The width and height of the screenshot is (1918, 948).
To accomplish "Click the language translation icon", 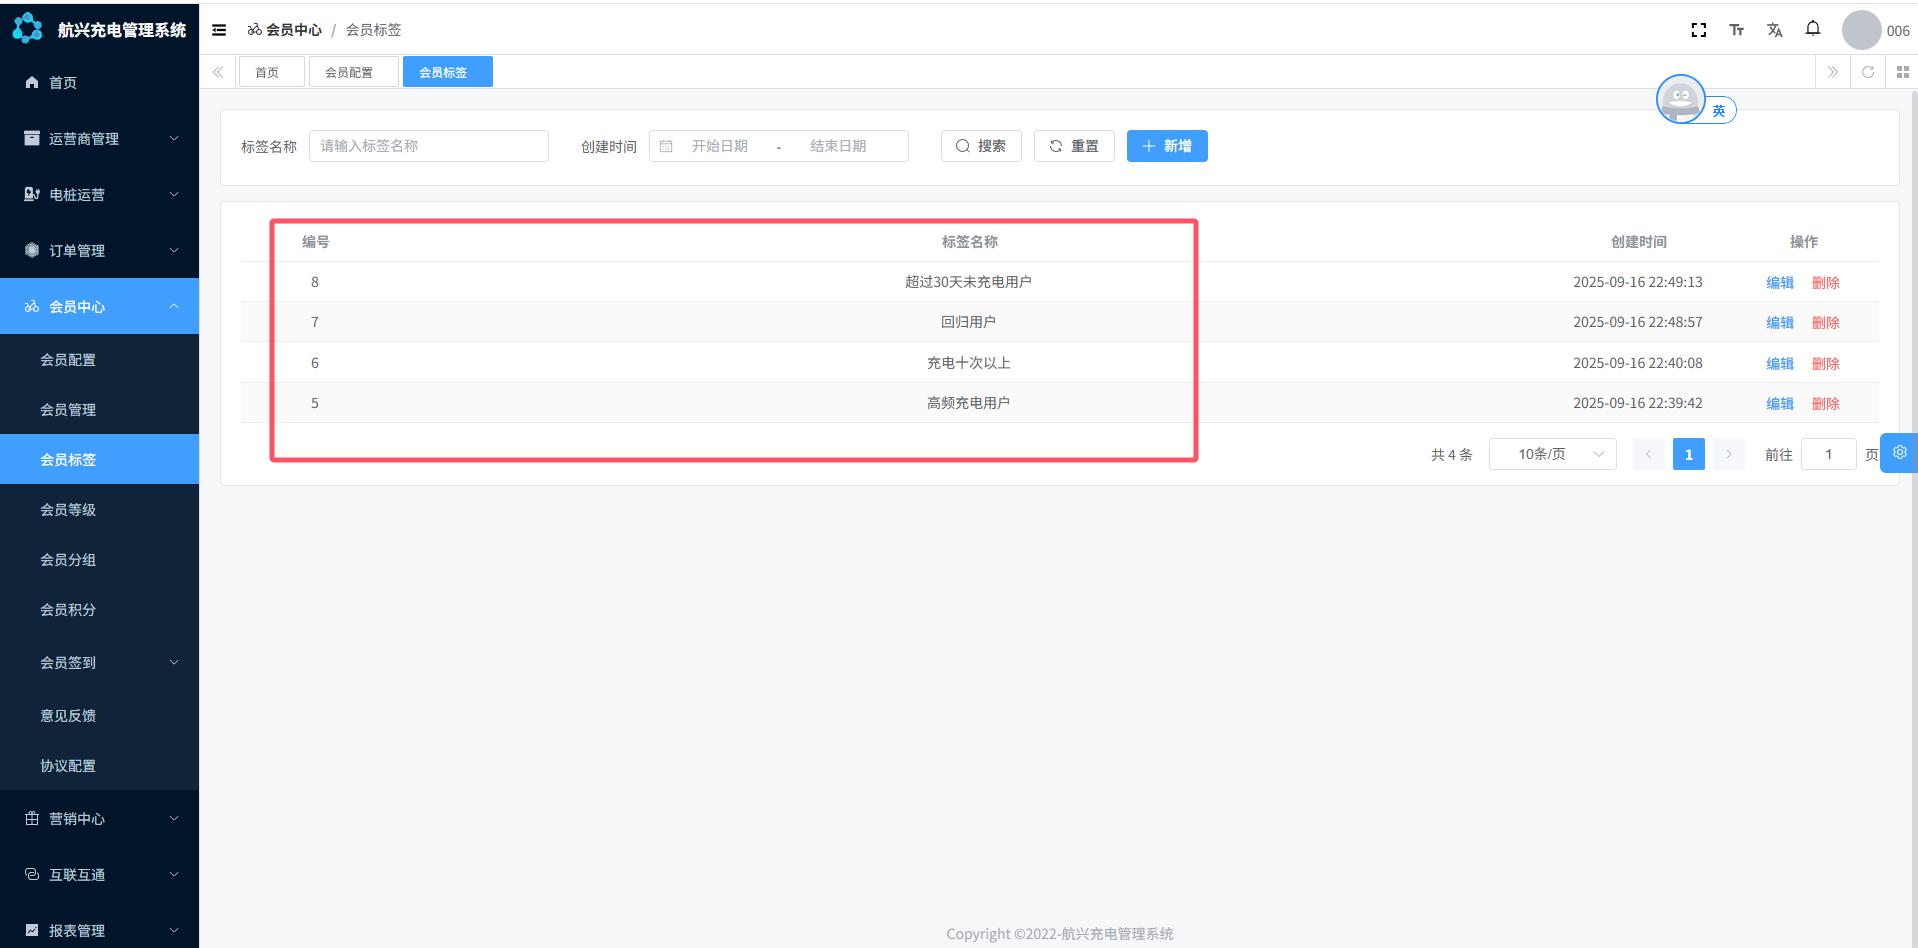I will 1774,30.
